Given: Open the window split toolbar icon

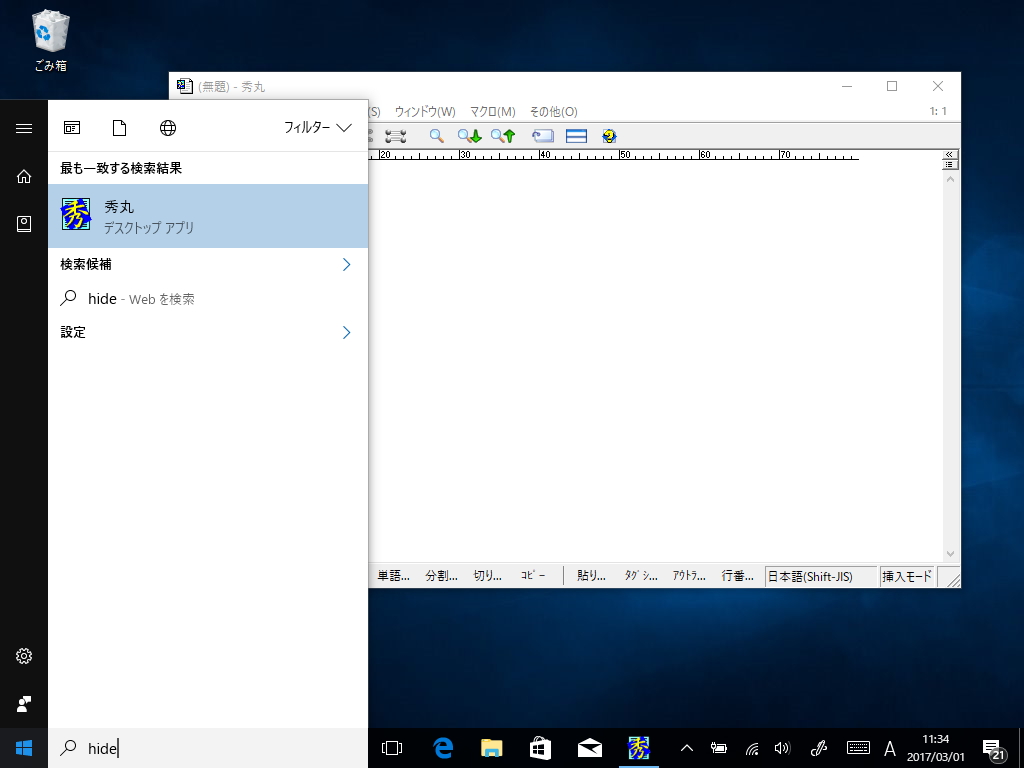Looking at the screenshot, I should point(576,136).
